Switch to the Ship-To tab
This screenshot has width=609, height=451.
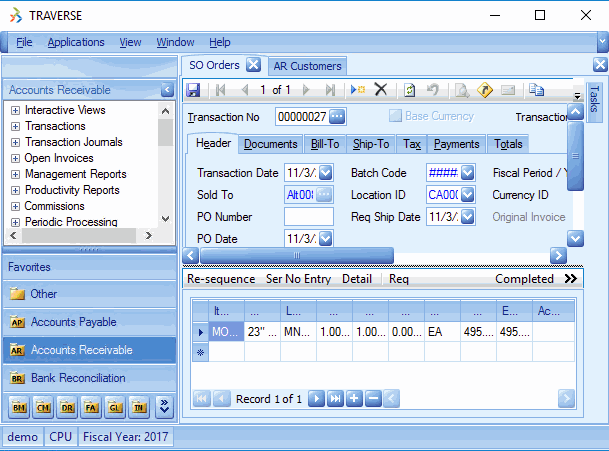pyautogui.click(x=371, y=144)
